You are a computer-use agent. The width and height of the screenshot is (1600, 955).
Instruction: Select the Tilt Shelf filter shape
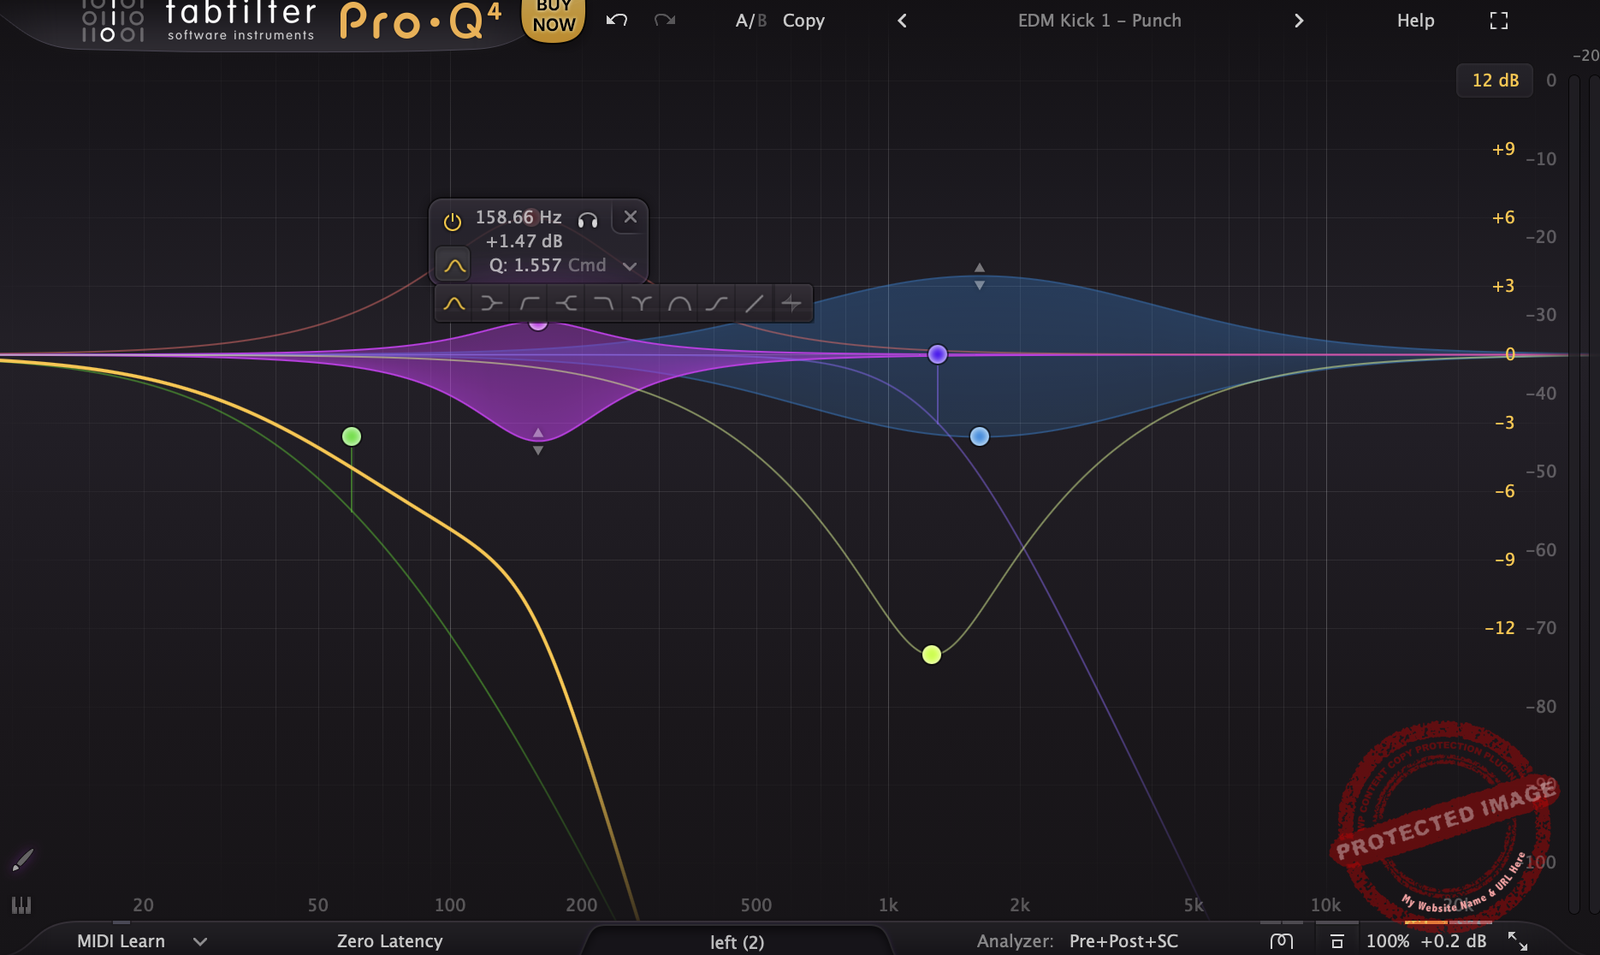coord(717,303)
